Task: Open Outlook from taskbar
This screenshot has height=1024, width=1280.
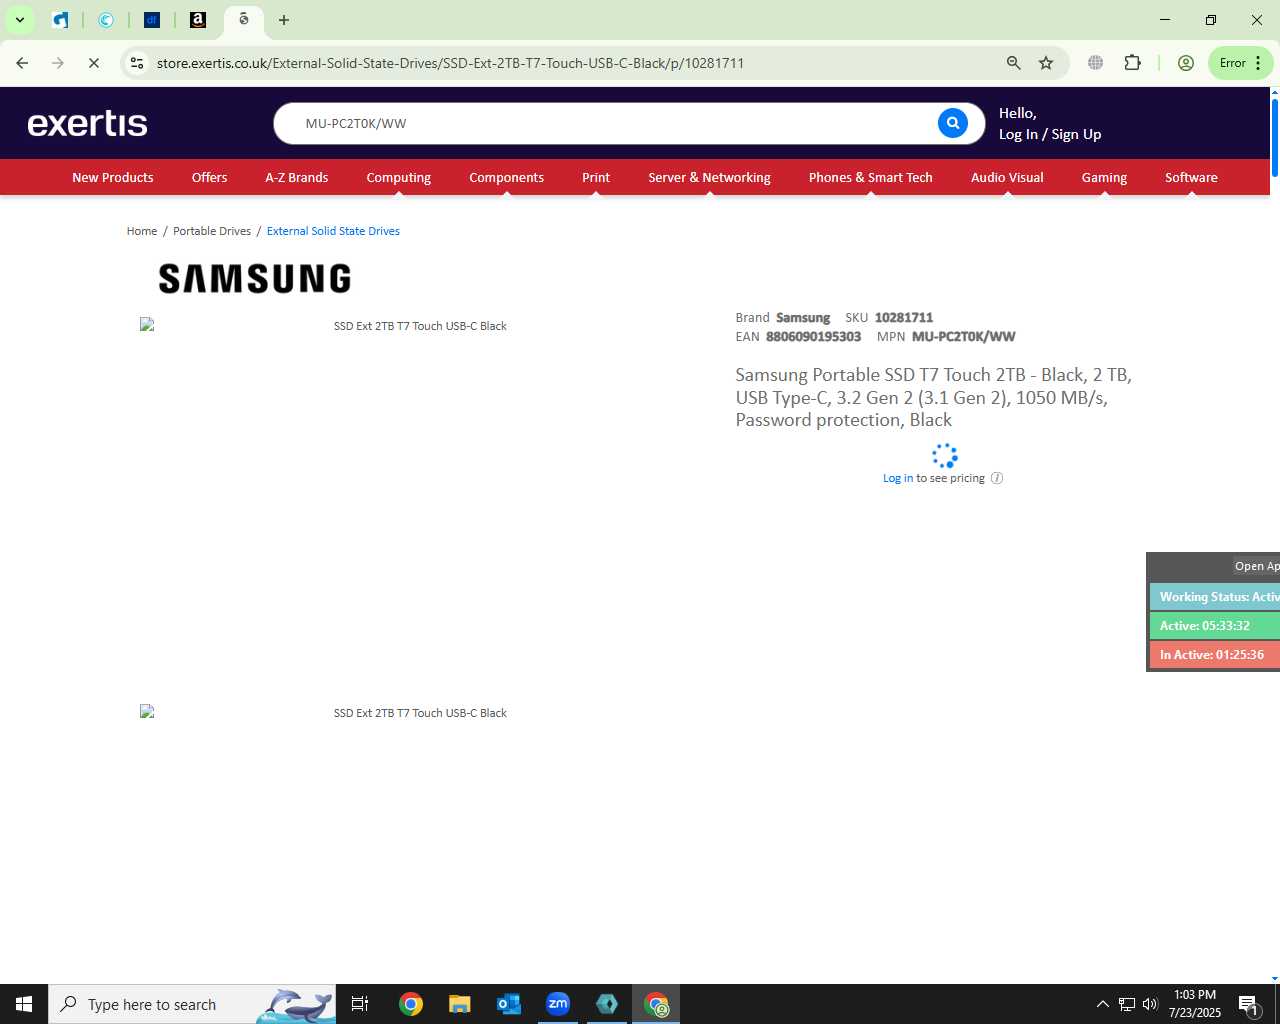Action: tap(509, 1004)
